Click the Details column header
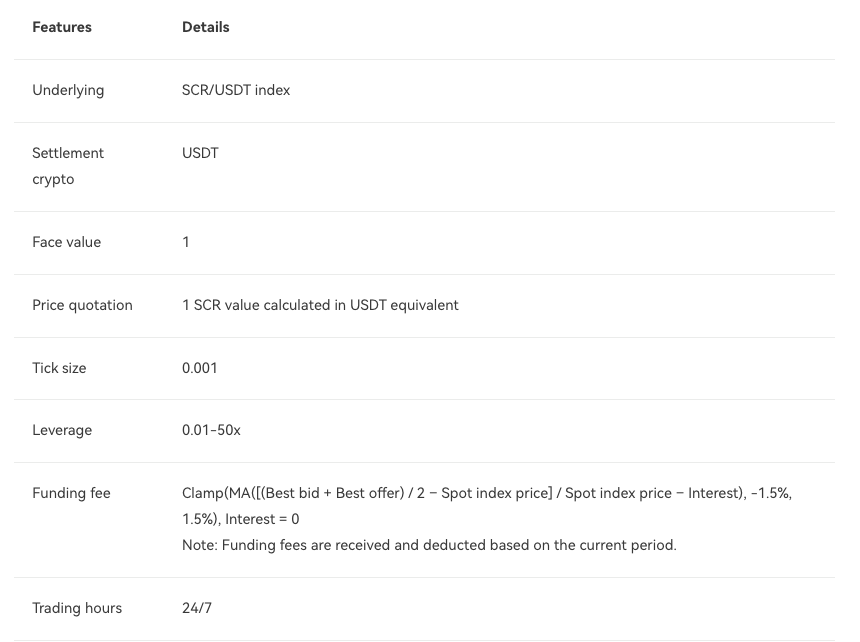 (x=206, y=27)
